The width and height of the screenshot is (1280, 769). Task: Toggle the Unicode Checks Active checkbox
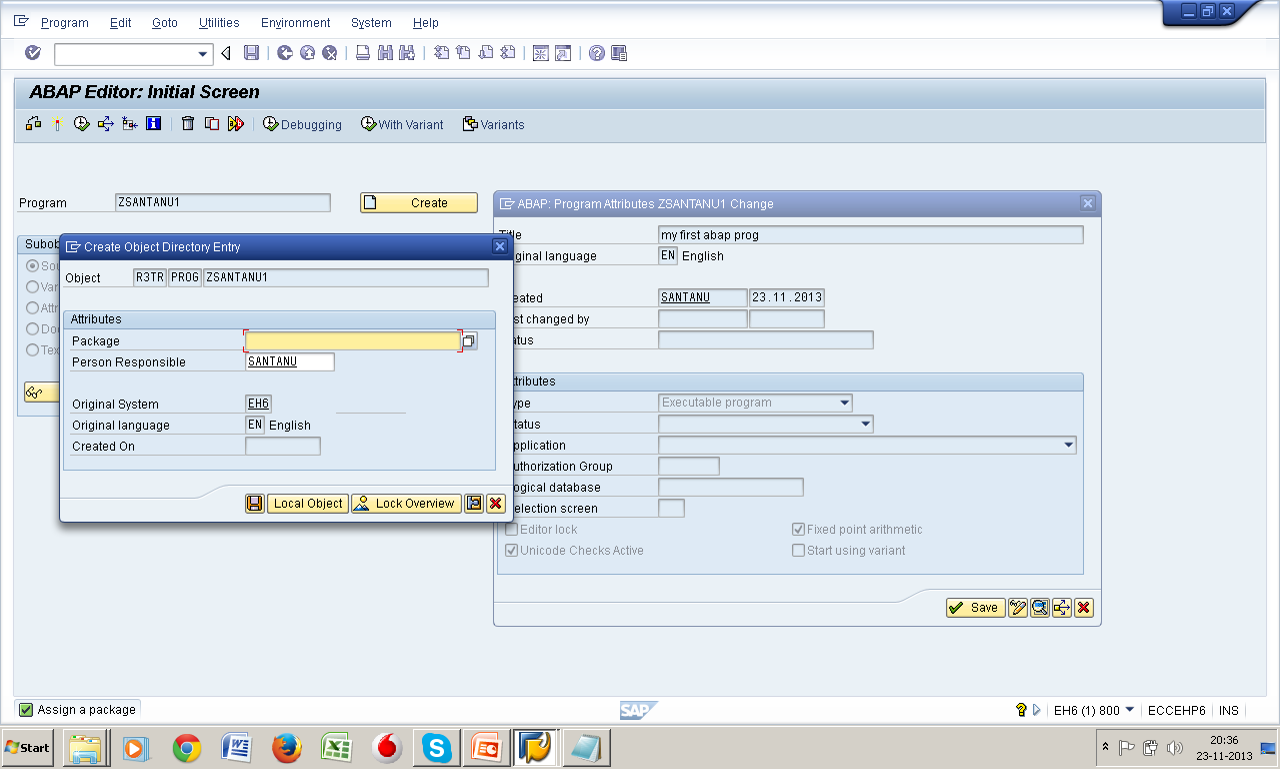512,551
